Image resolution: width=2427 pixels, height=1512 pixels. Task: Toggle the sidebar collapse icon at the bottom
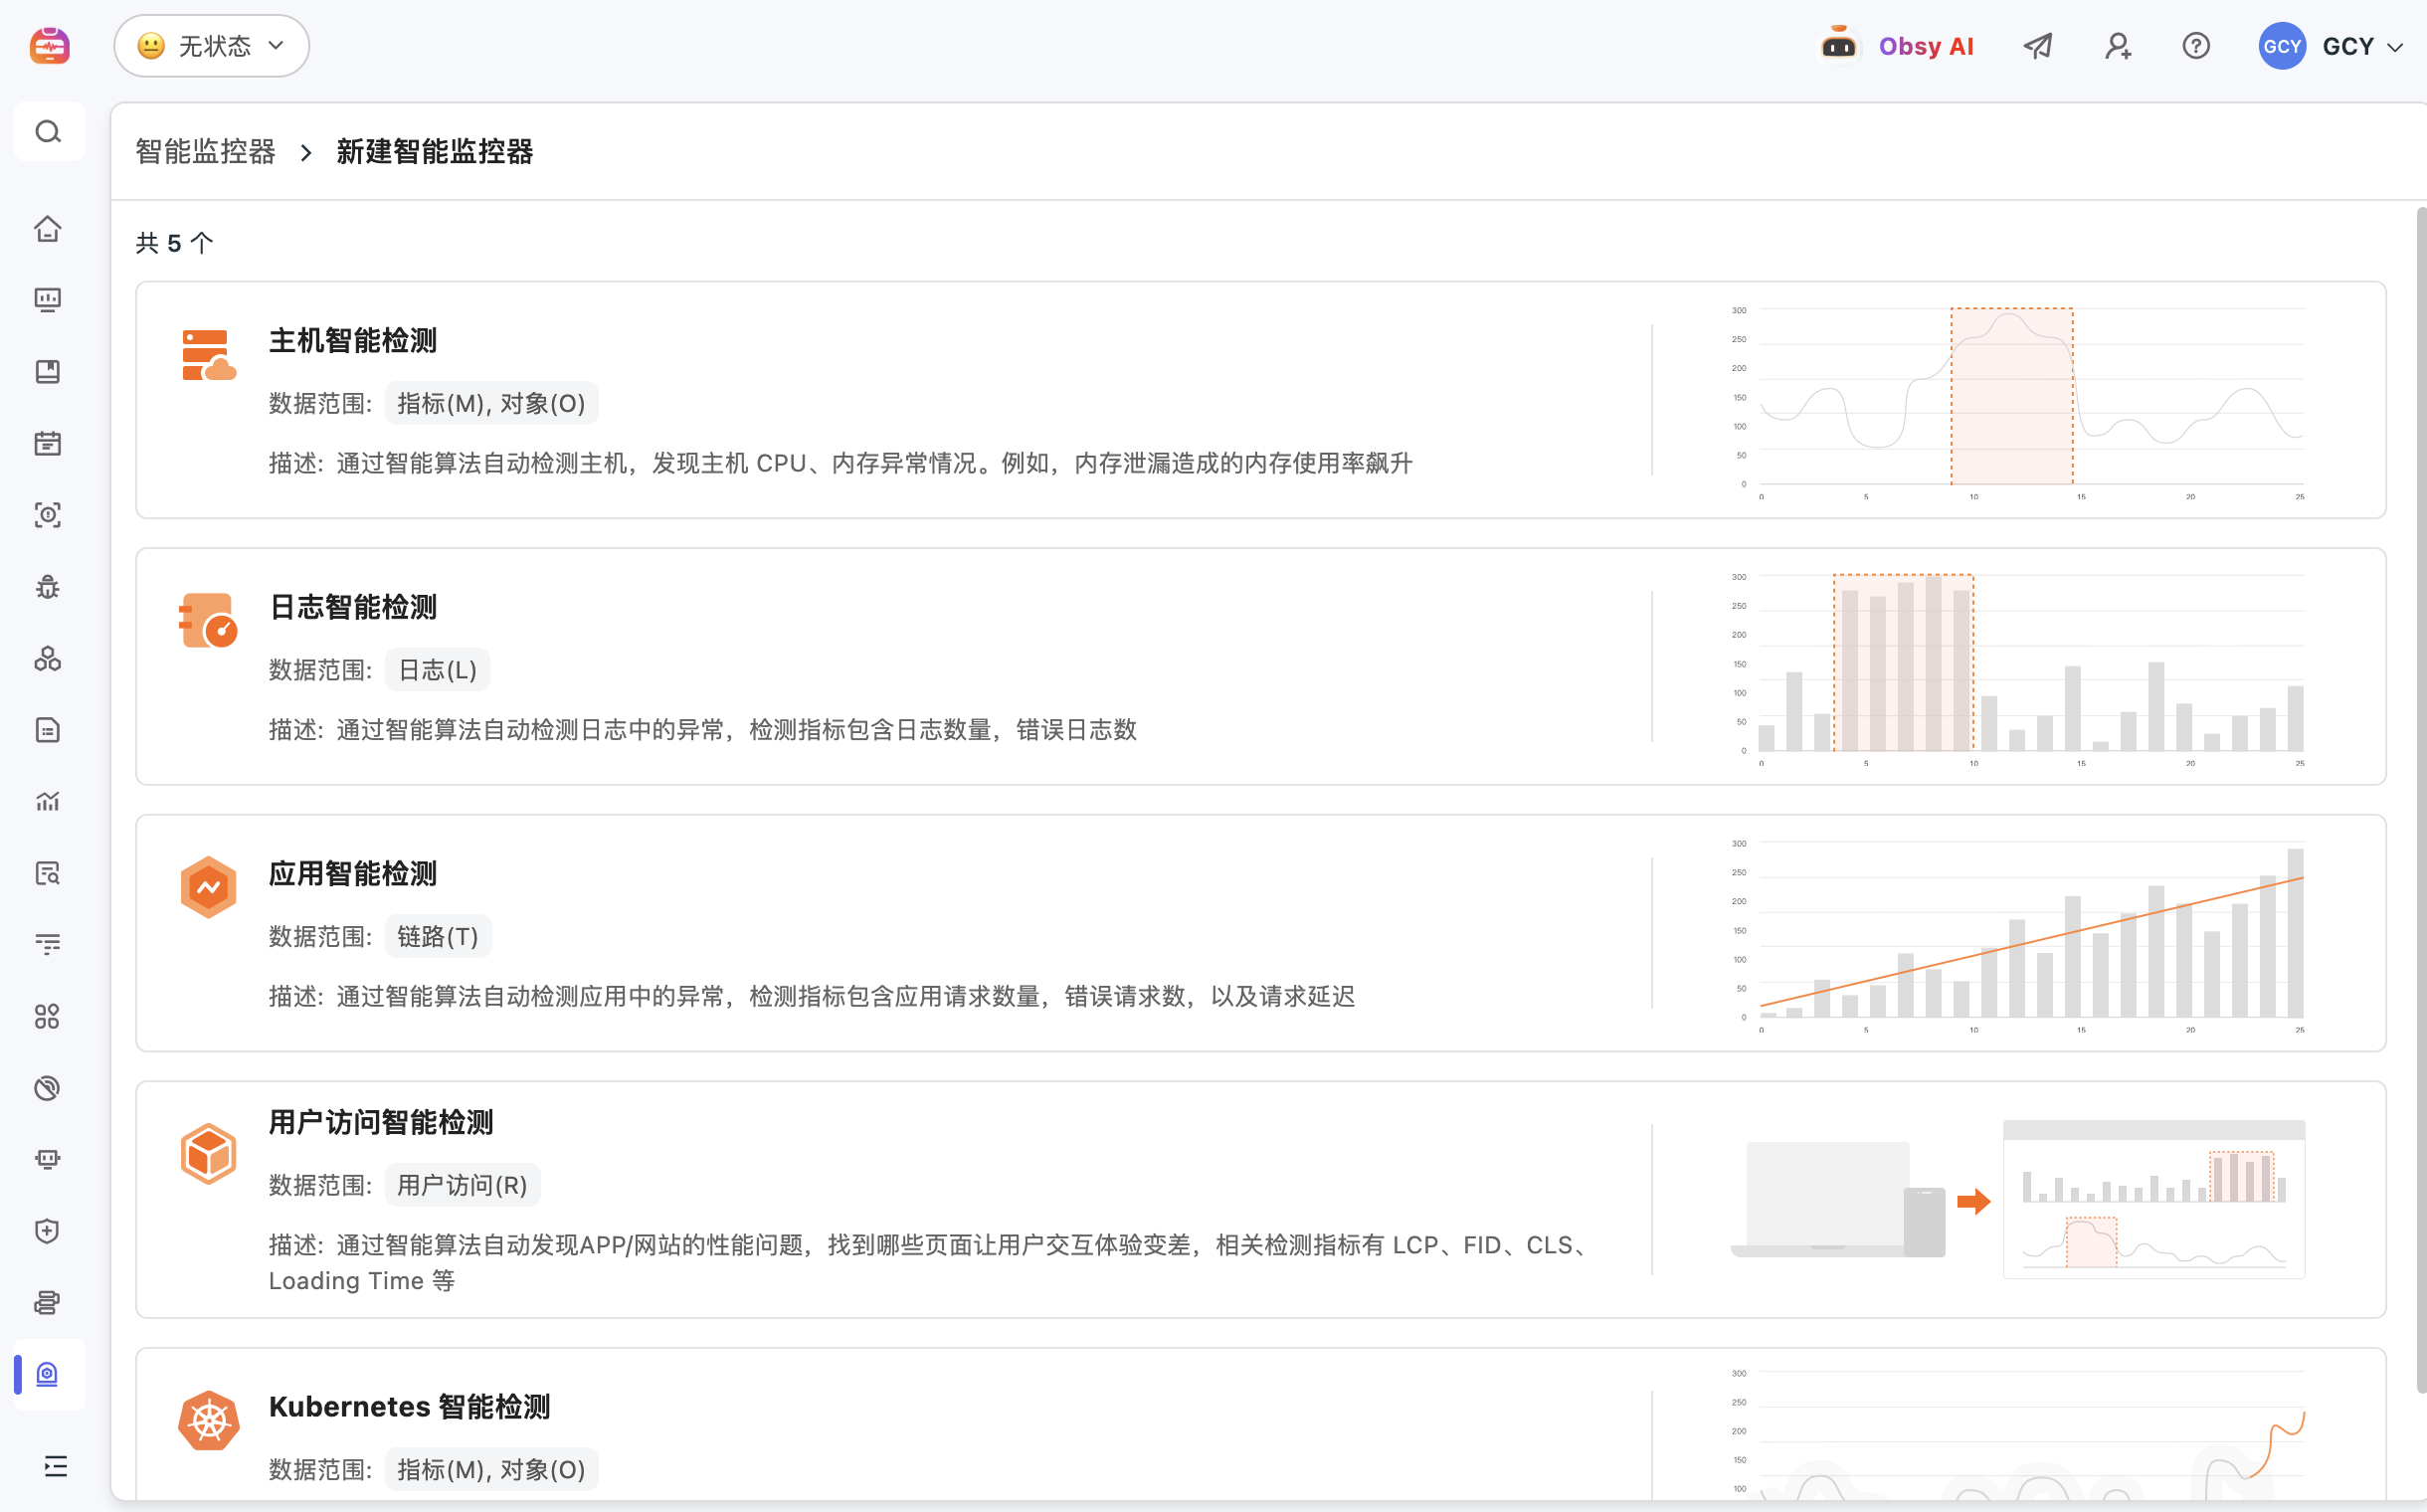(56, 1466)
